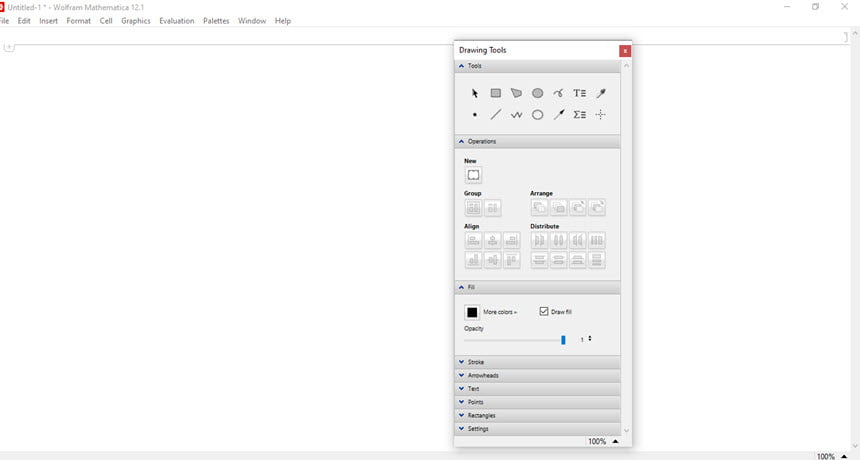Expand the Rectangles section
Screen dimensions: 860x460
[538, 416]
